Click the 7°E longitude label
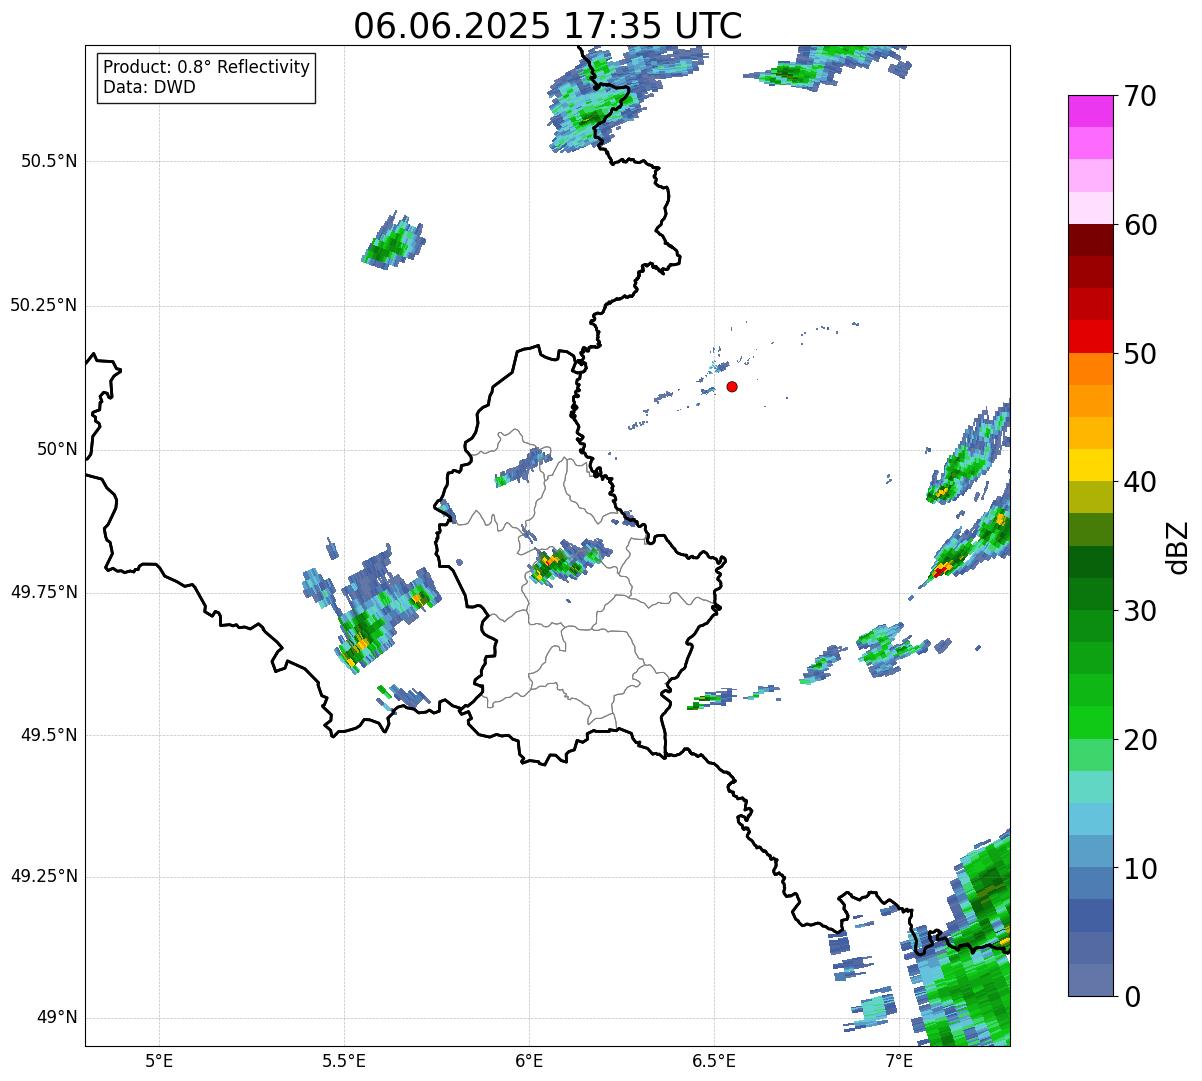The width and height of the screenshot is (1202, 1081). coord(899,1060)
